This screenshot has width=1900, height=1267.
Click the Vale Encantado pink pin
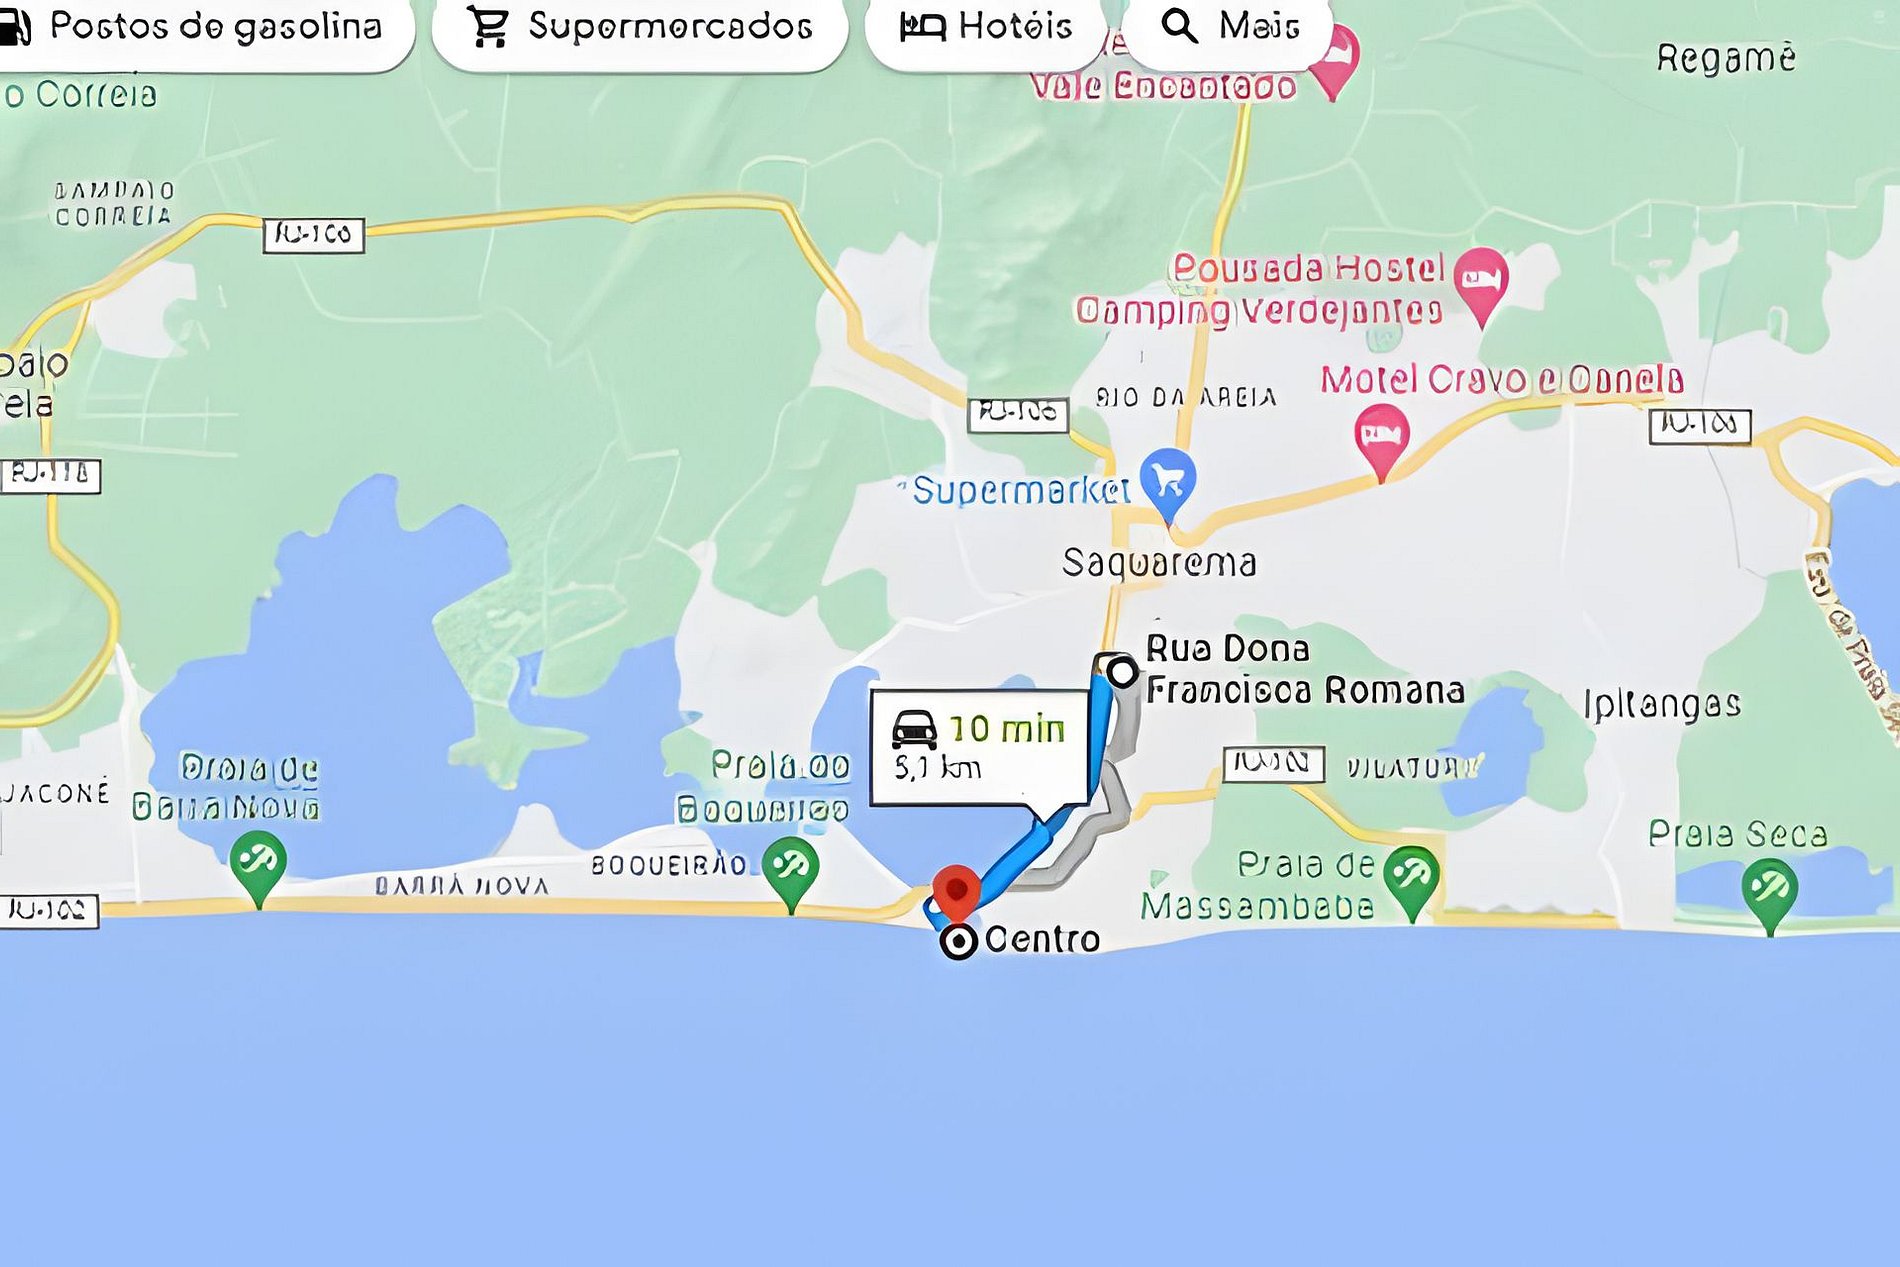coord(1333,61)
